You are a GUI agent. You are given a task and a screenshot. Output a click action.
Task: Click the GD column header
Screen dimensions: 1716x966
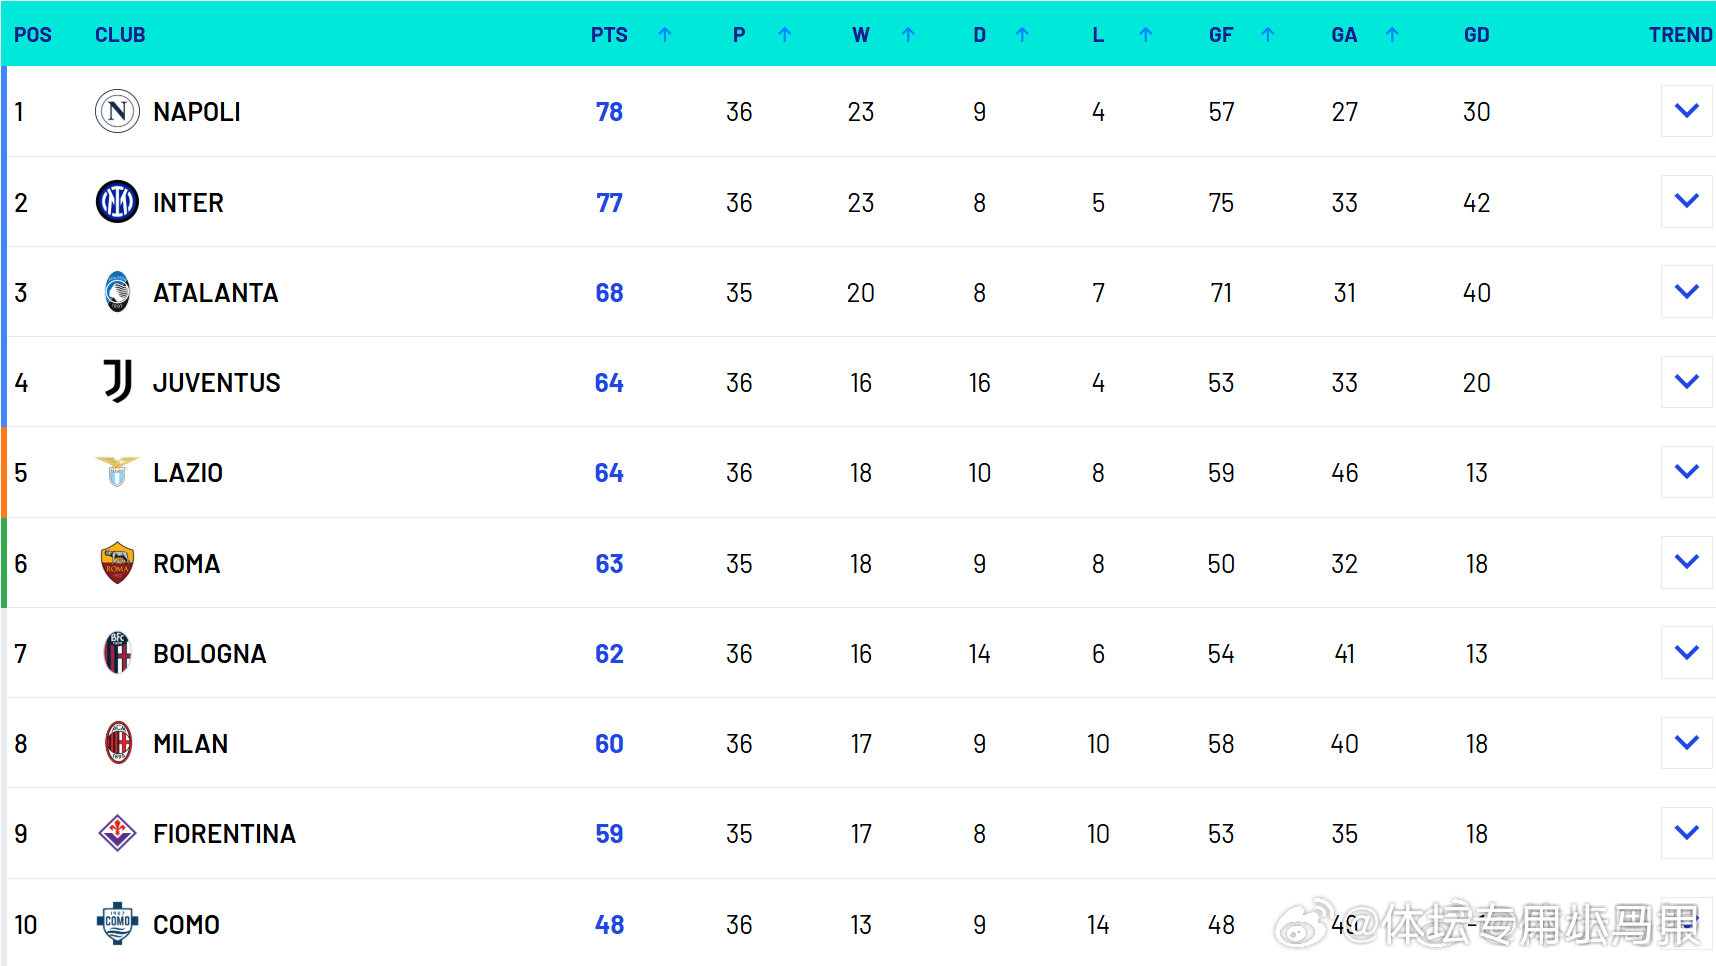1476,35
